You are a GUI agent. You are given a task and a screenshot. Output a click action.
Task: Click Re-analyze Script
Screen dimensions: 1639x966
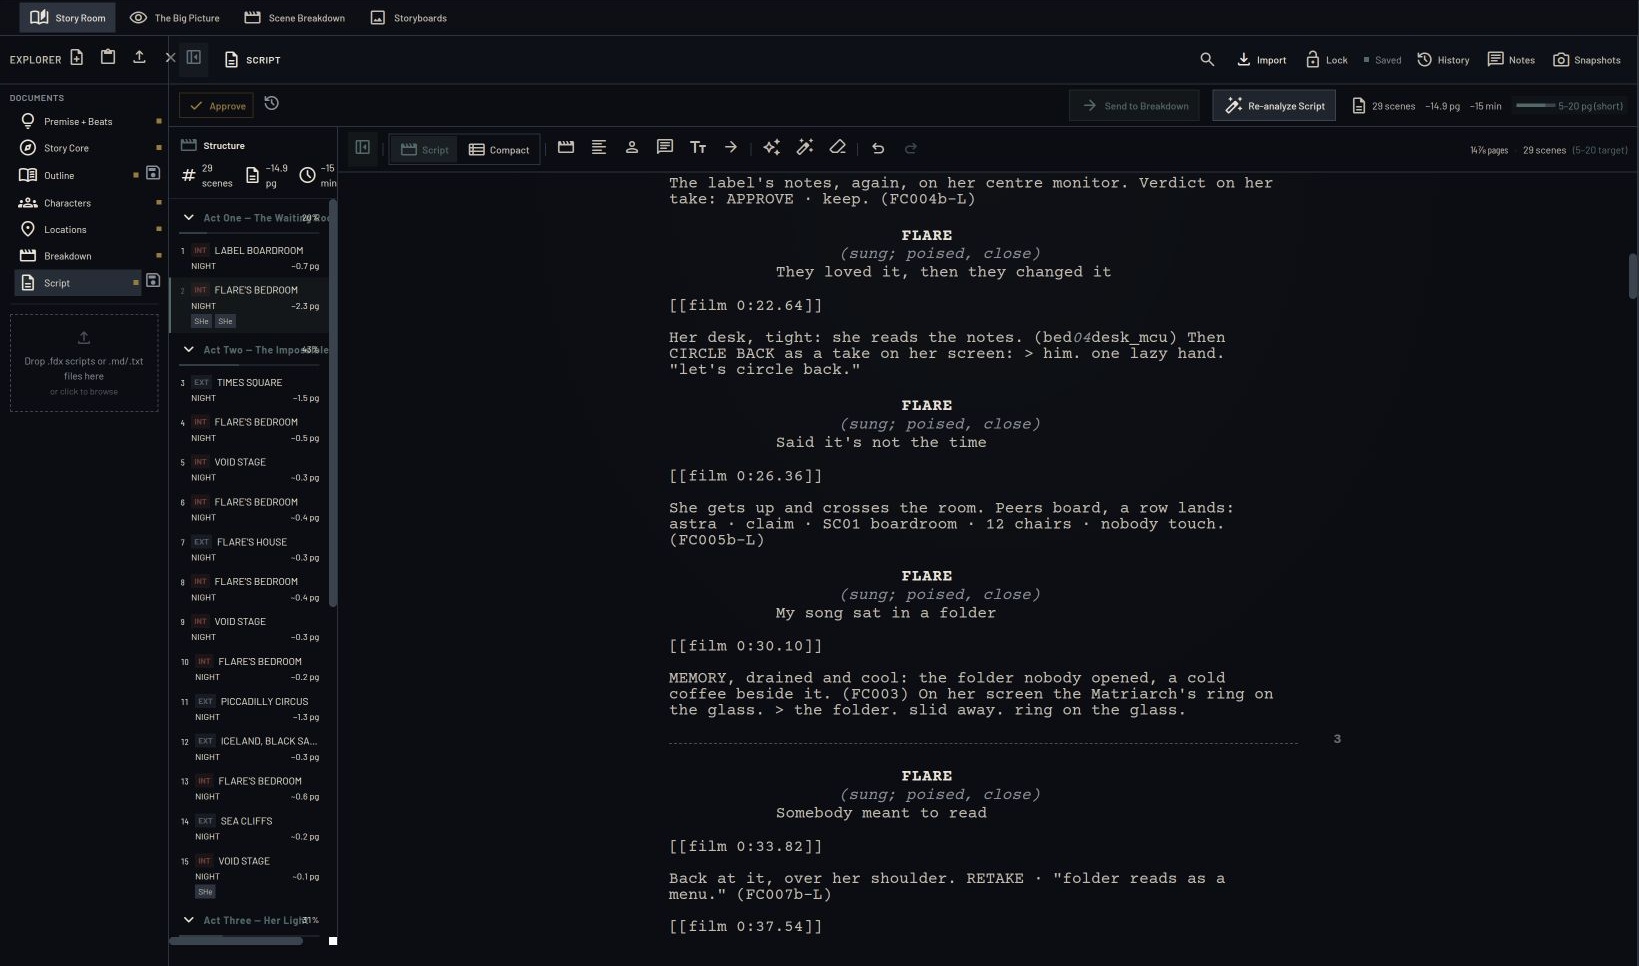1274,106
